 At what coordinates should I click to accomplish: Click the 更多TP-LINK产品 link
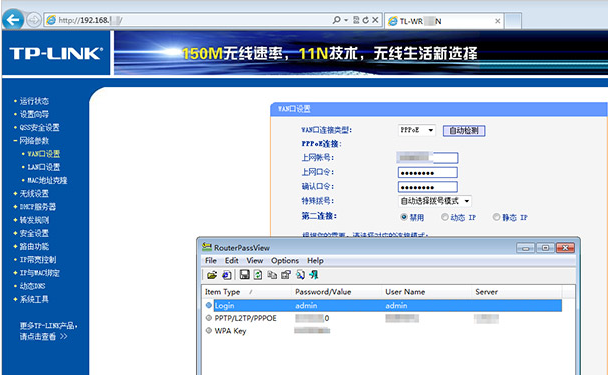49,331
